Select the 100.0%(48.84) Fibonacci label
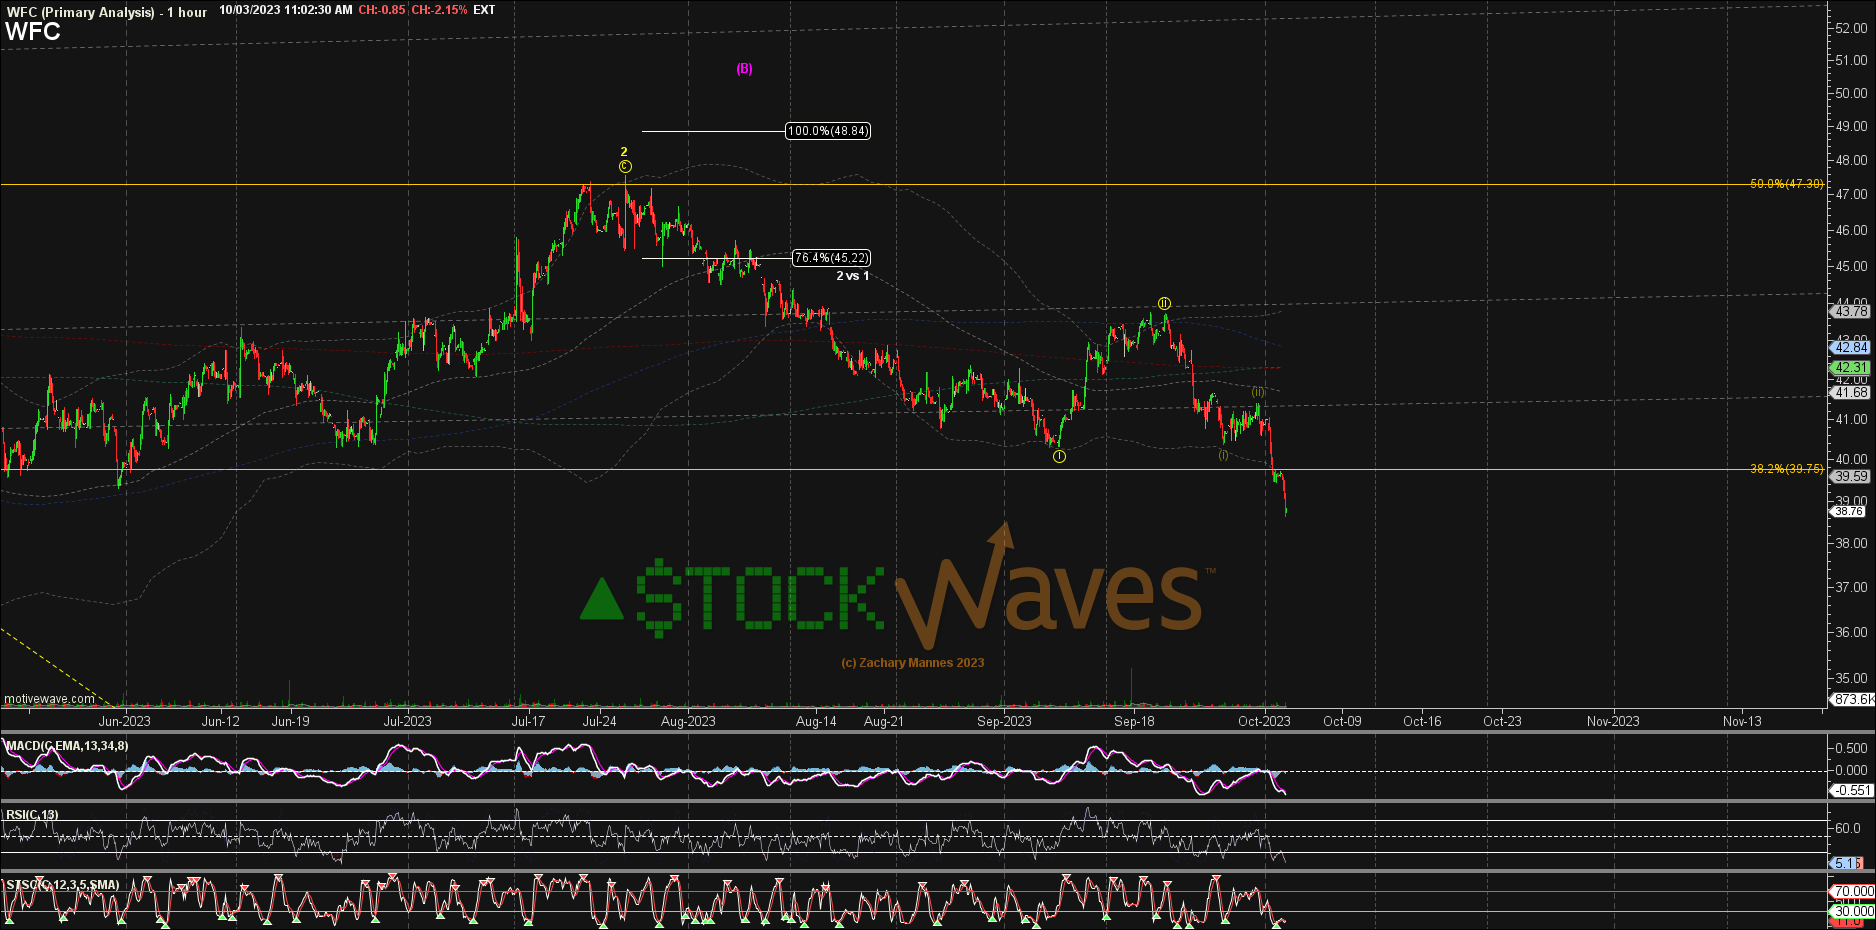This screenshot has height=930, width=1876. (x=828, y=131)
